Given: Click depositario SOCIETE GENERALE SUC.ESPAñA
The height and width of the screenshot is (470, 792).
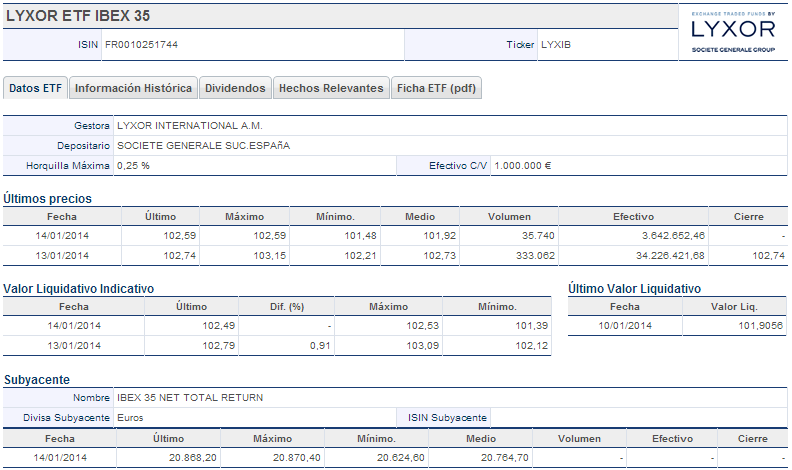Looking at the screenshot, I should point(204,146).
